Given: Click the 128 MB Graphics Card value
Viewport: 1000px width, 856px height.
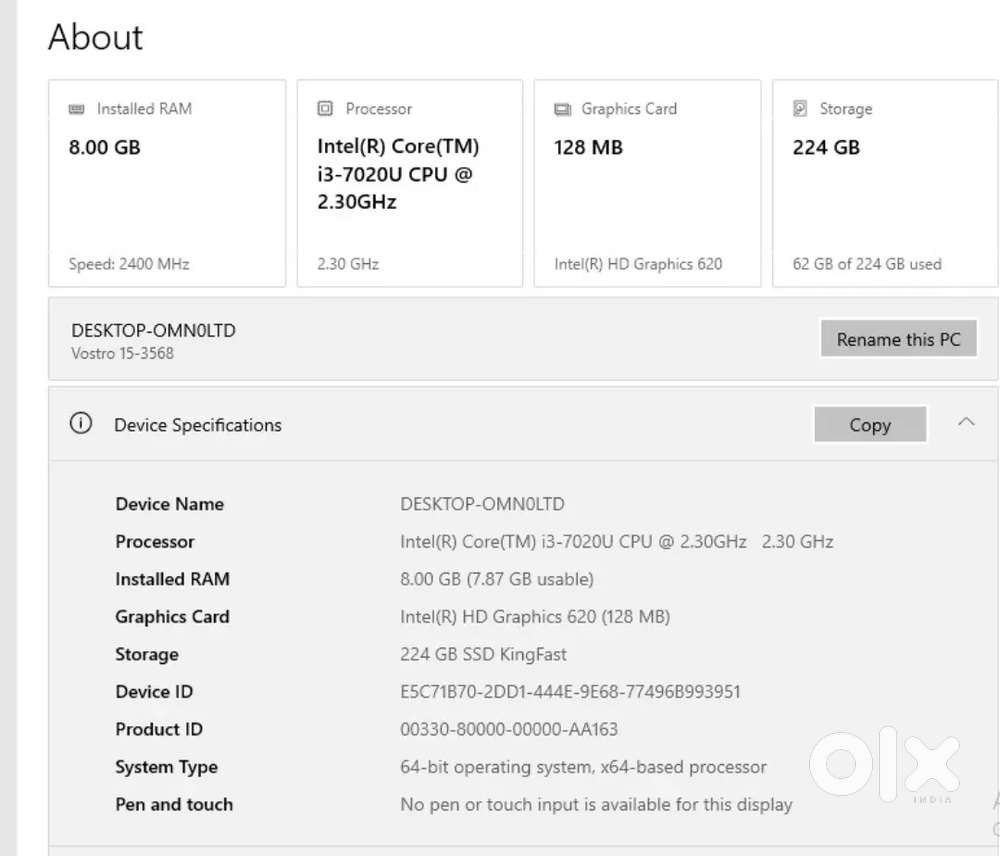Looking at the screenshot, I should [588, 147].
